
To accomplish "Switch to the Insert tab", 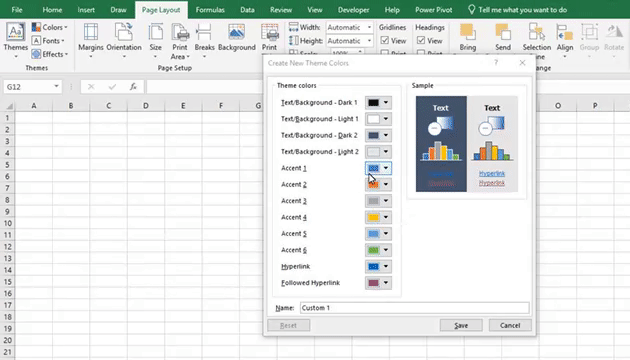I will pos(86,10).
